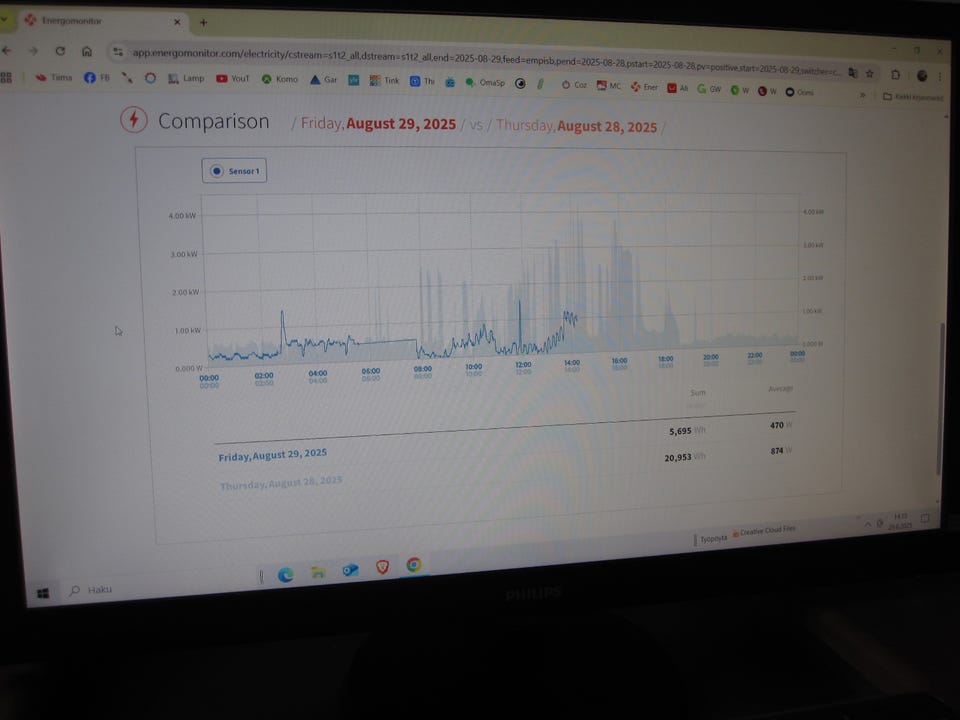Viewport: 960px width, 720px height.
Task: Reload the Energomonitor page
Action: coord(60,51)
